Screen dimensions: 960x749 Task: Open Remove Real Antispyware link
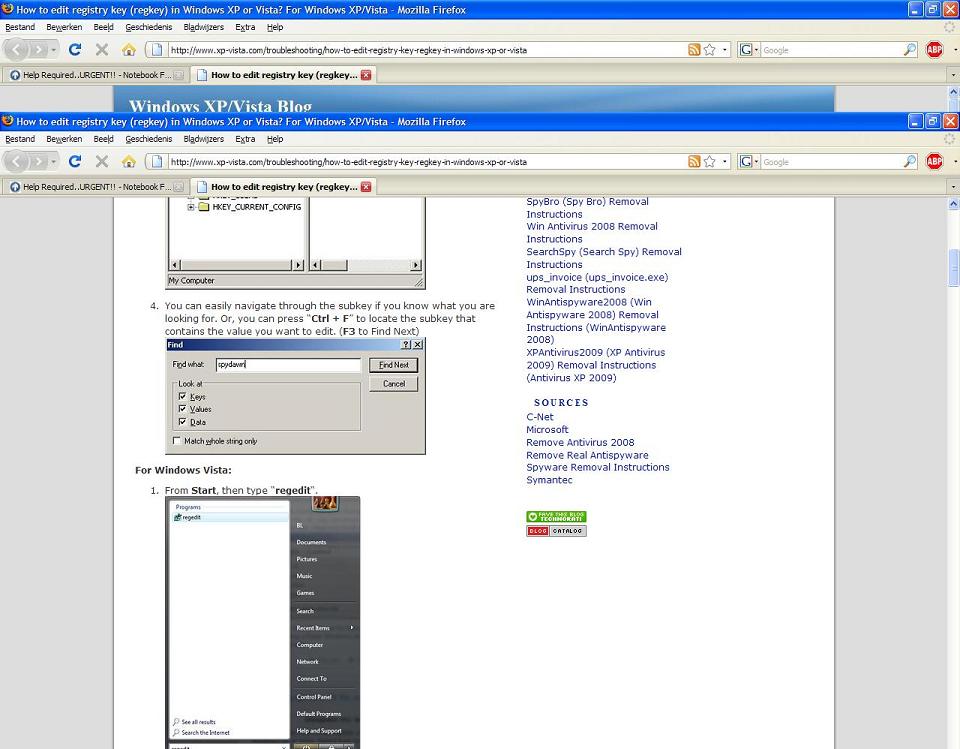click(587, 455)
